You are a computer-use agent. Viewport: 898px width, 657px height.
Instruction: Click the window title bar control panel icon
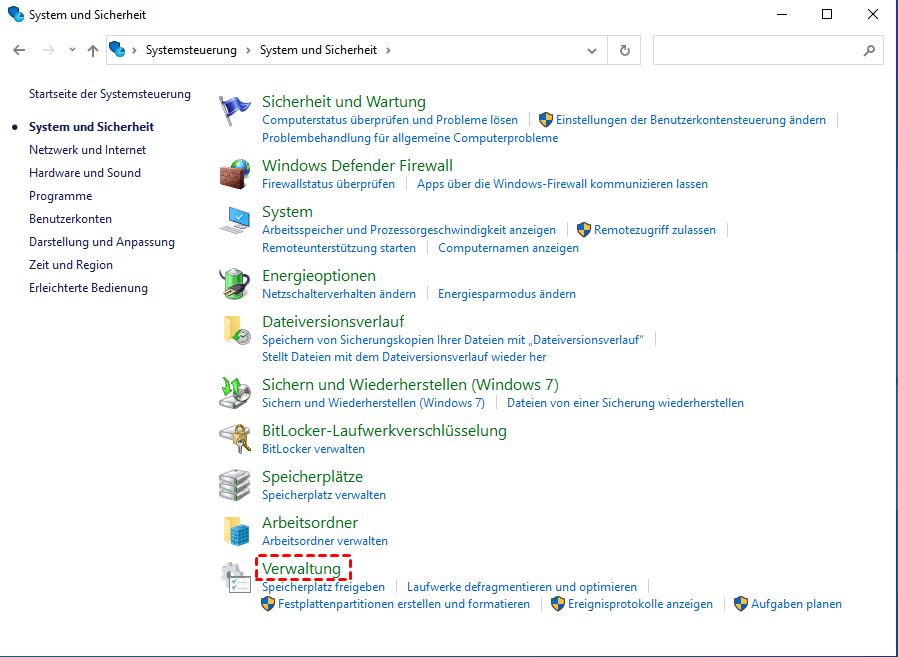[x=16, y=14]
